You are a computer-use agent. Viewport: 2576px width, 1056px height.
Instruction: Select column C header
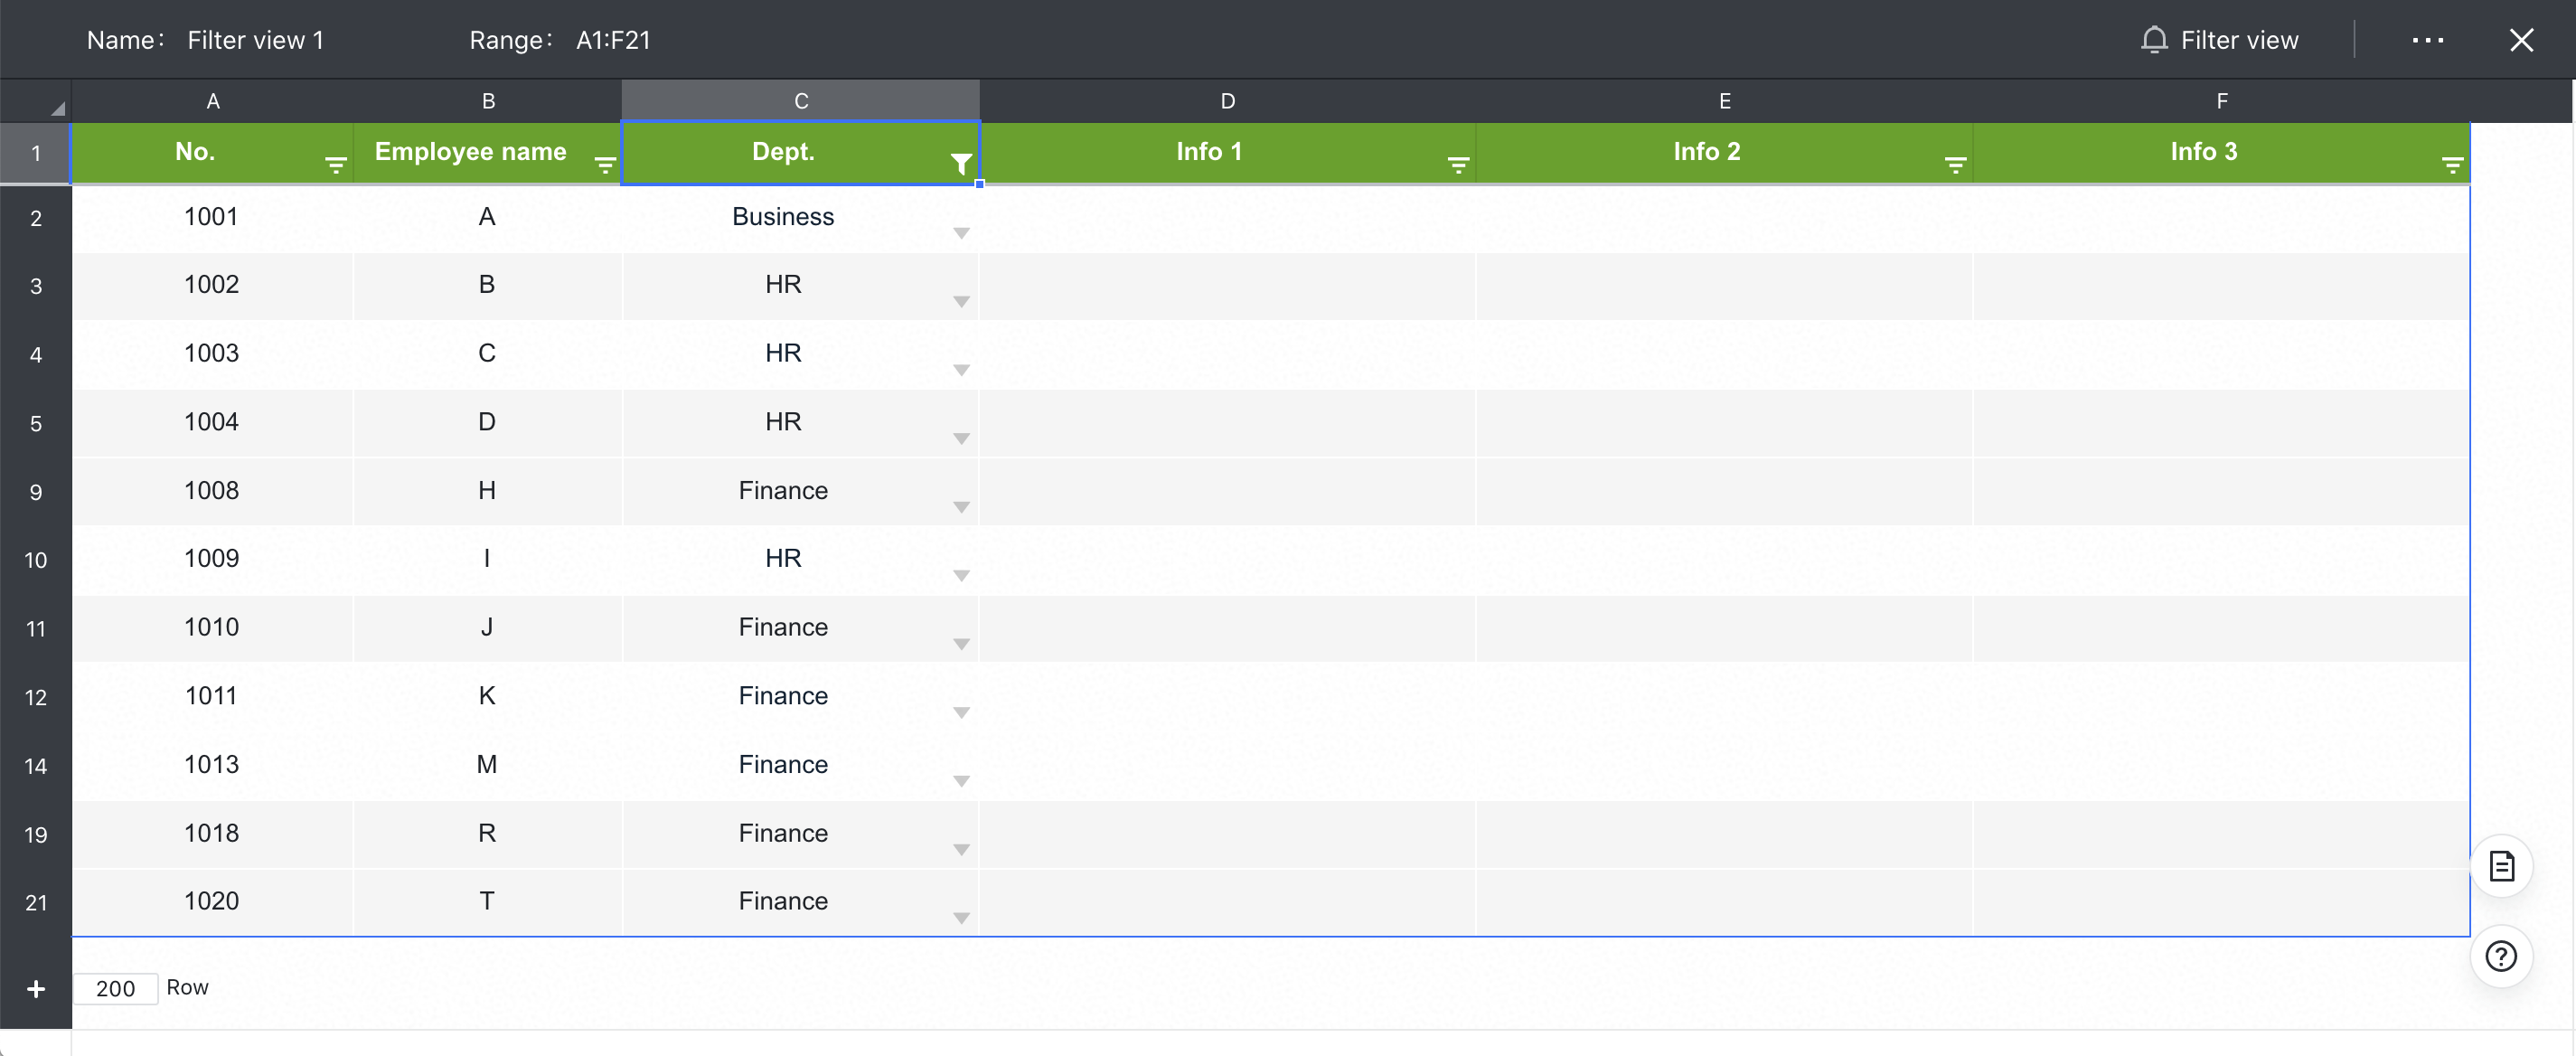click(x=801, y=101)
